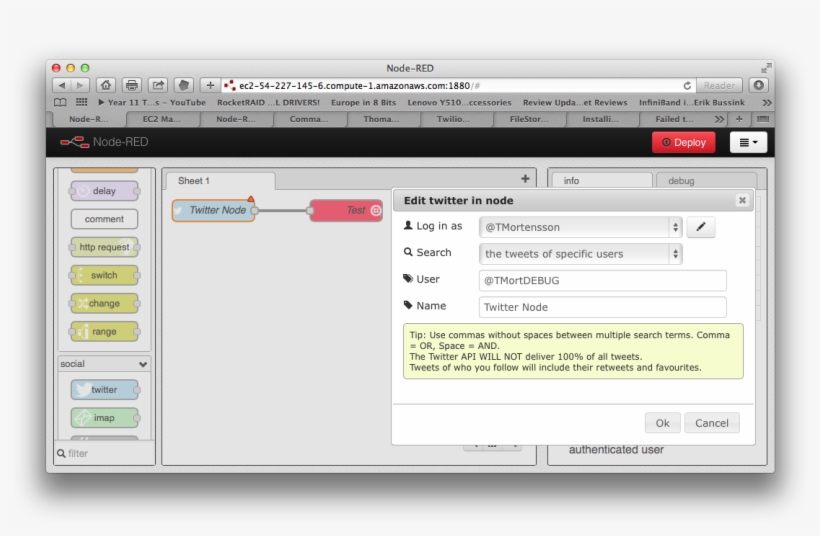Select the twitter node in social palette
Viewport: 820px width, 536px height.
point(104,390)
